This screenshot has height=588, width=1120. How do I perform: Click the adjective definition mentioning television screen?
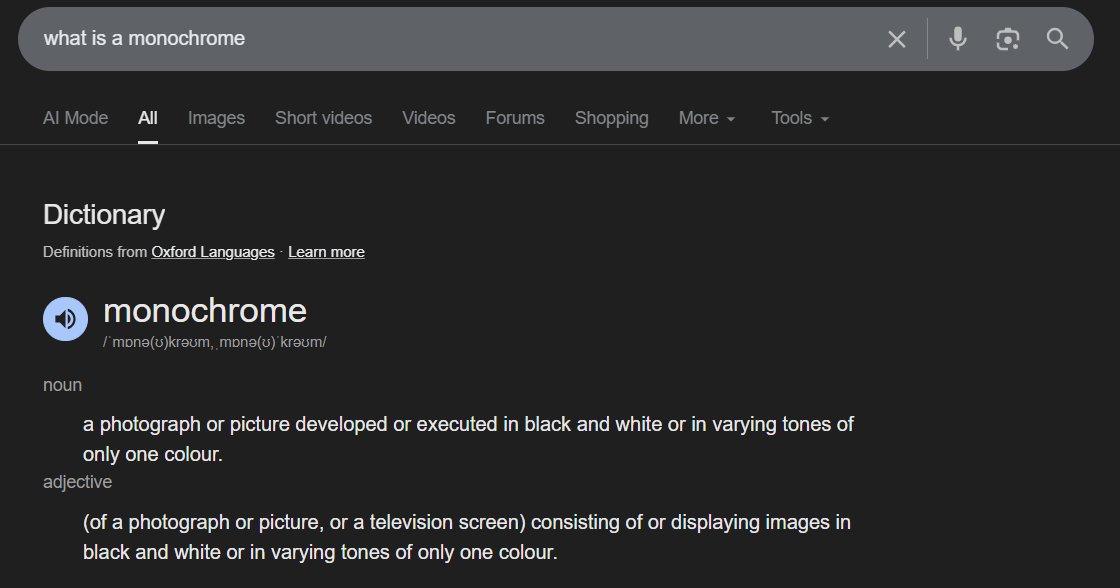tap(466, 537)
